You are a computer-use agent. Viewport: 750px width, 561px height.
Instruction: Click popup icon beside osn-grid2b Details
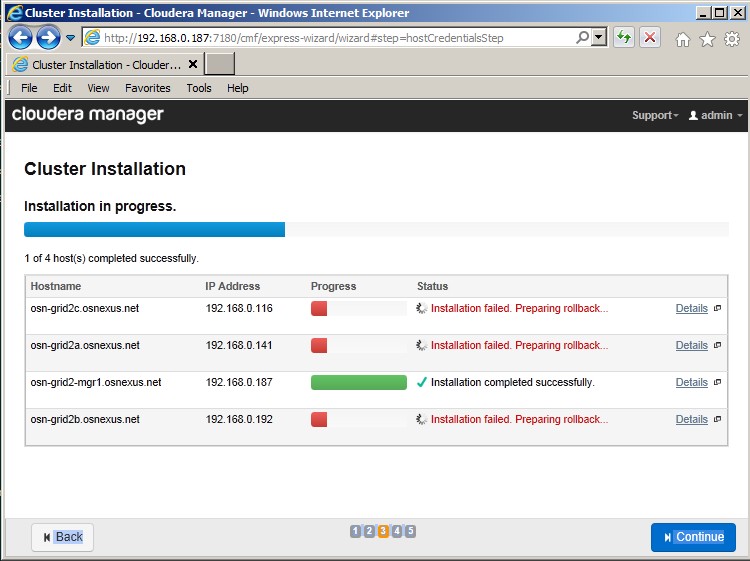click(717, 419)
